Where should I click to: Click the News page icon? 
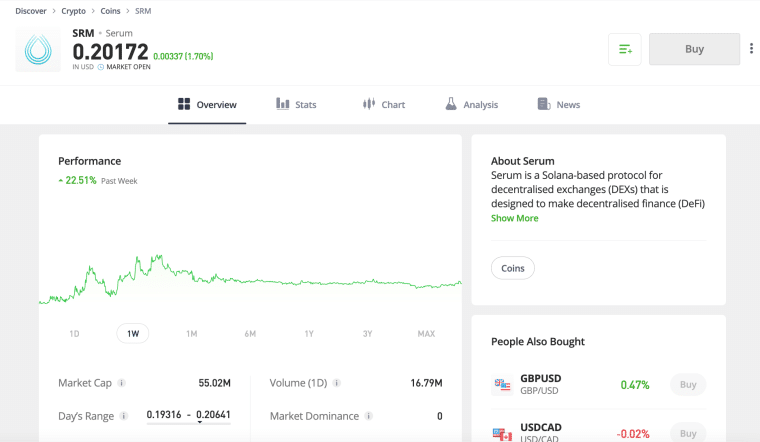pyautogui.click(x=544, y=104)
